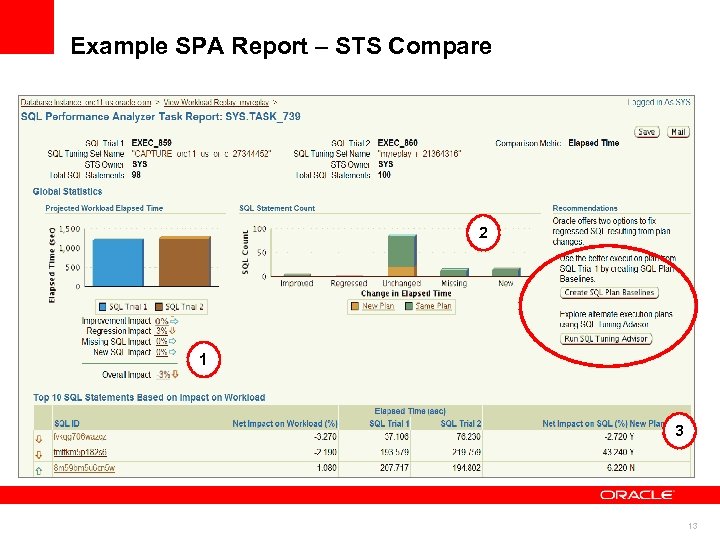
Task: Open Improvement Impact 0% link
Action: 162,321
